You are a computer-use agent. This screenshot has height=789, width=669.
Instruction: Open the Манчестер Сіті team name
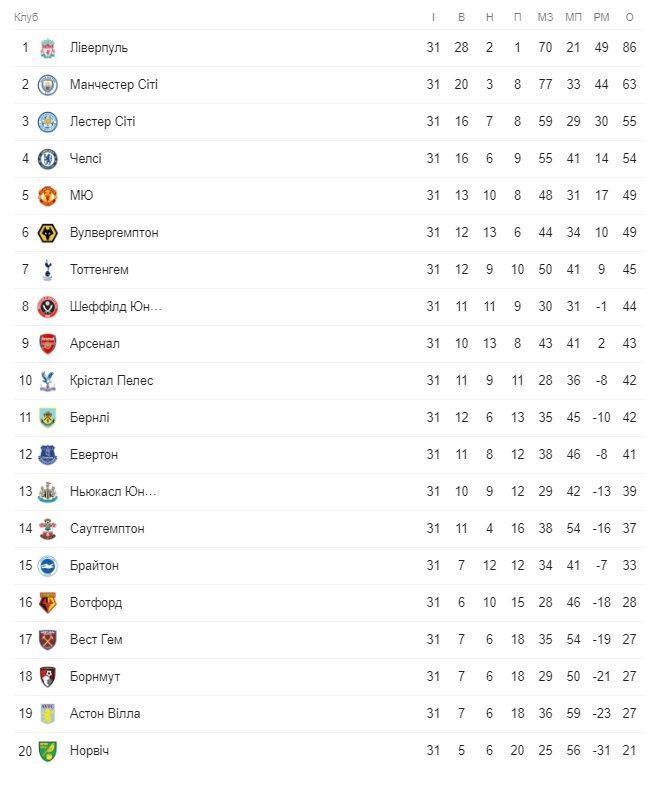click(x=114, y=85)
